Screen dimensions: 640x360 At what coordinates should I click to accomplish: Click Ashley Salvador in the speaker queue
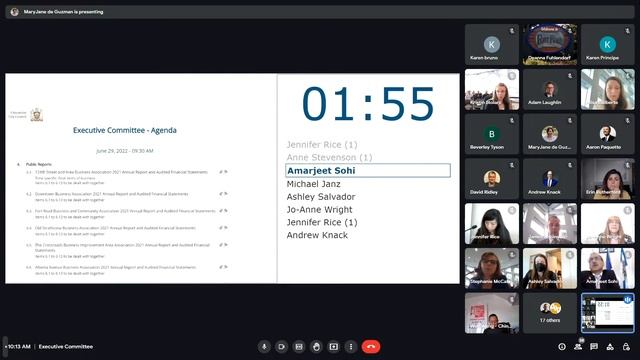click(321, 197)
